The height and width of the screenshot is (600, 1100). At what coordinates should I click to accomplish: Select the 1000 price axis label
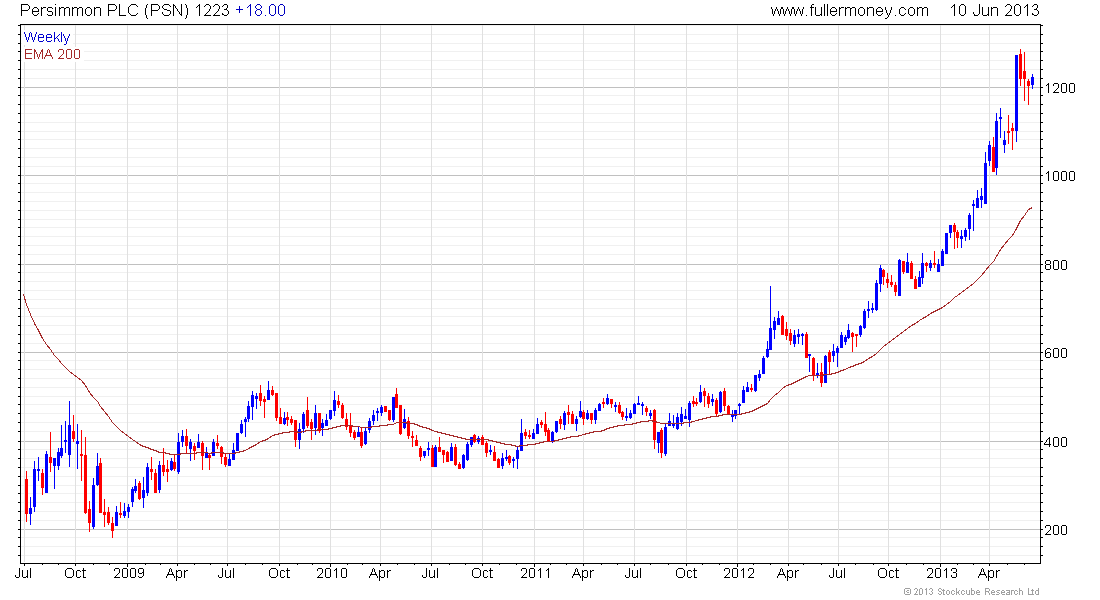1060,176
